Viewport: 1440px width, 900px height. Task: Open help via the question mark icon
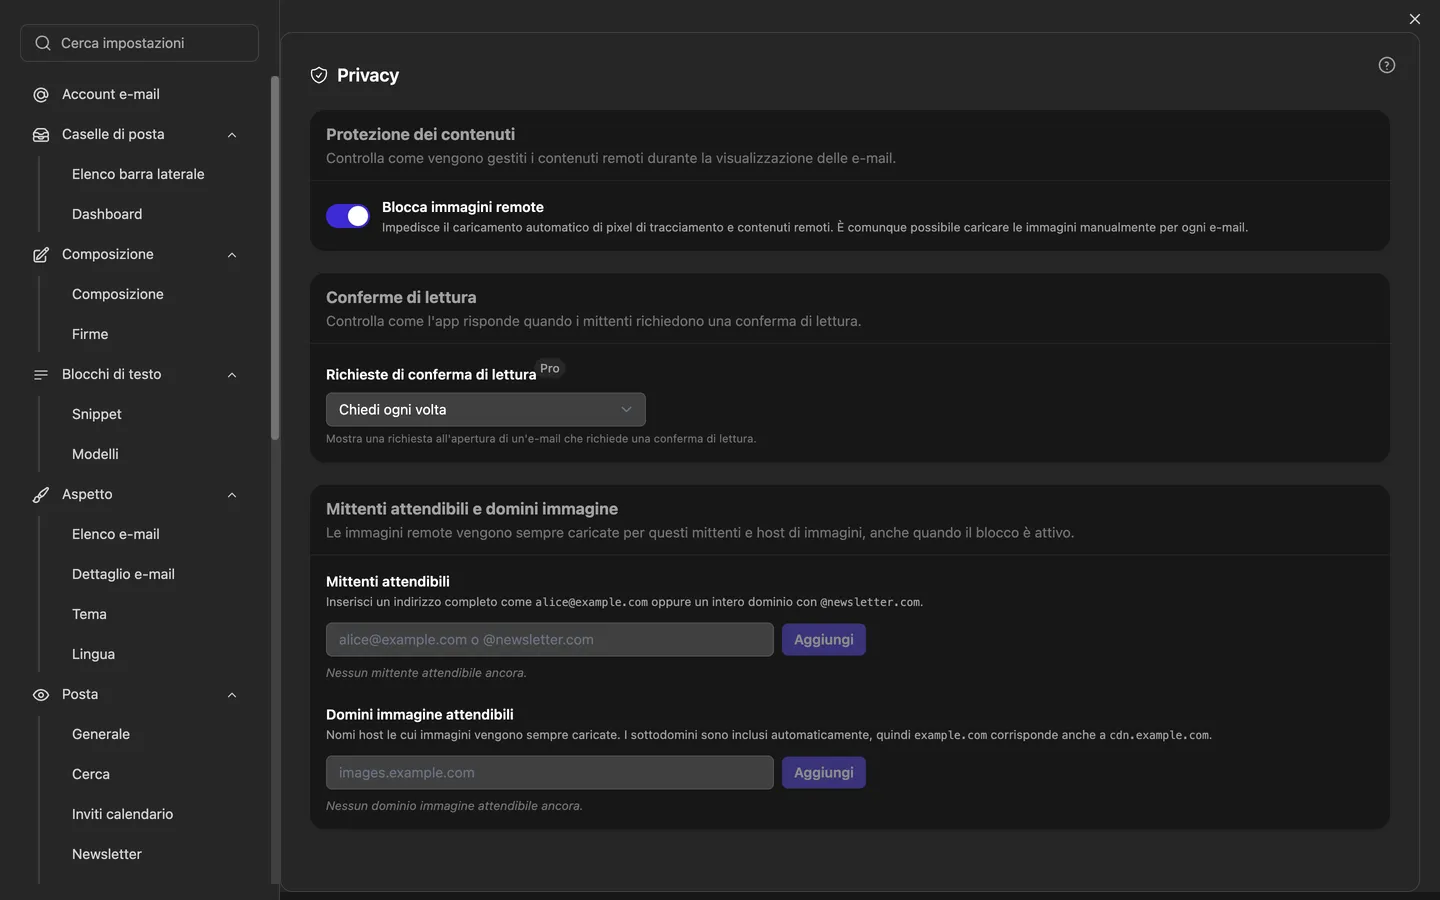pos(1387,65)
